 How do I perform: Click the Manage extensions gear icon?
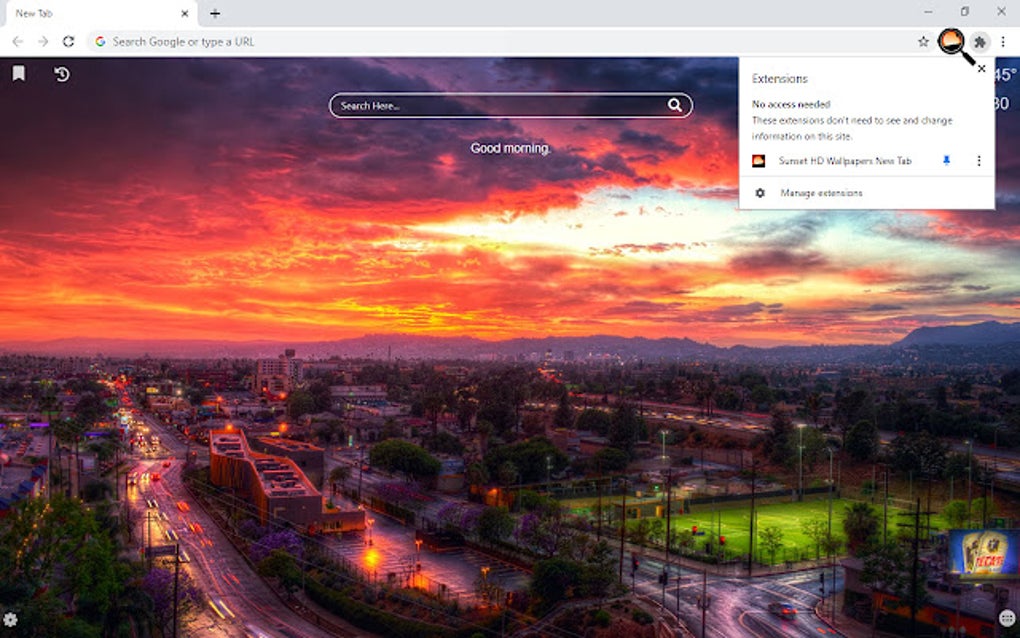[760, 193]
